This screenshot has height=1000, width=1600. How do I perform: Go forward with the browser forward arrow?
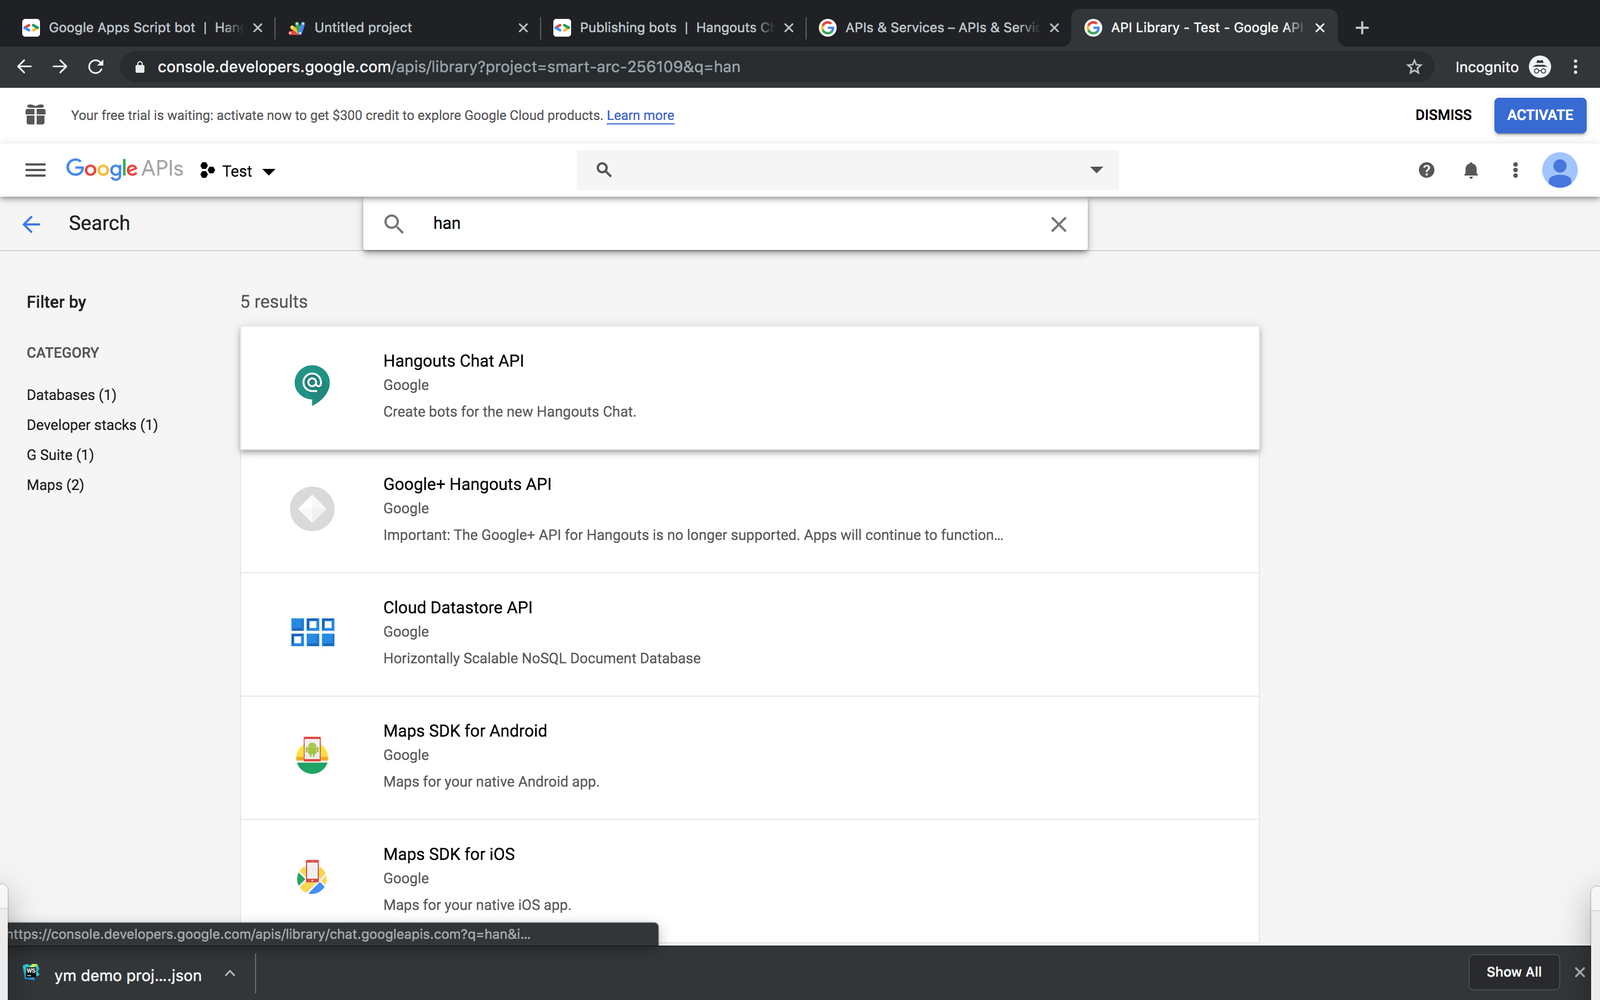pos(60,67)
